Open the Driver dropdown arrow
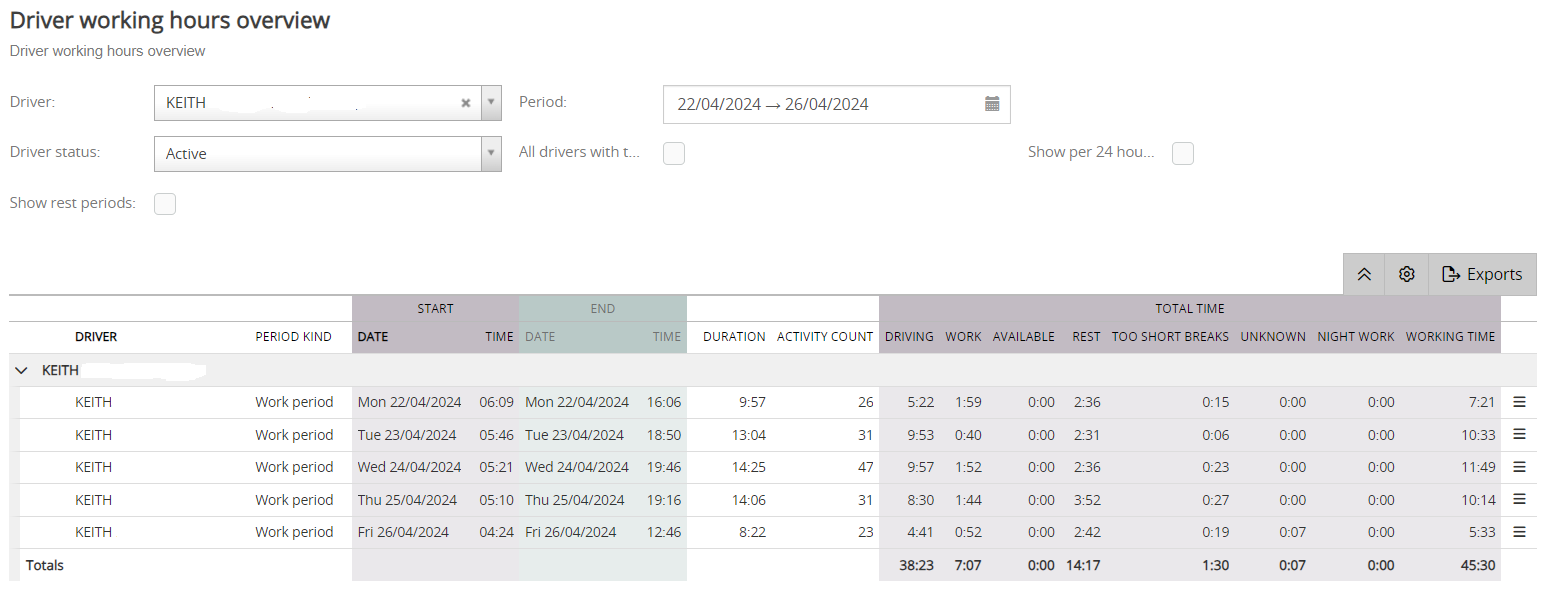The image size is (1543, 613). click(491, 103)
